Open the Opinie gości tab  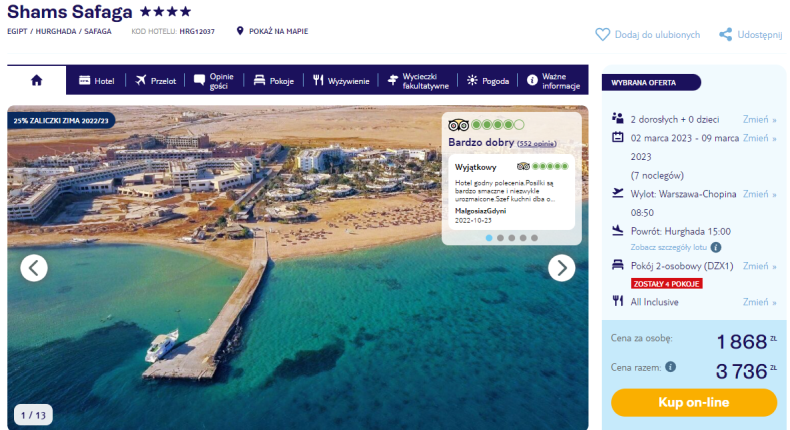click(x=214, y=81)
